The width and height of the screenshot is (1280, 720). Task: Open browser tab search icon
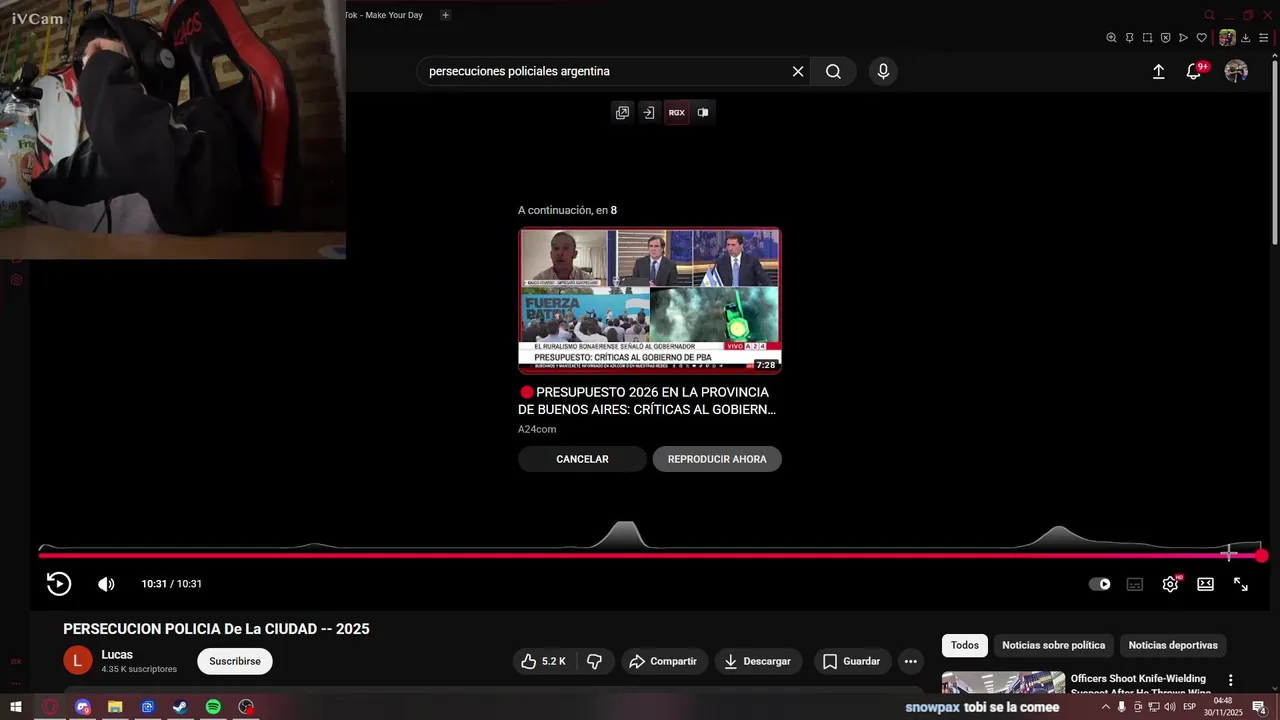click(x=1209, y=15)
